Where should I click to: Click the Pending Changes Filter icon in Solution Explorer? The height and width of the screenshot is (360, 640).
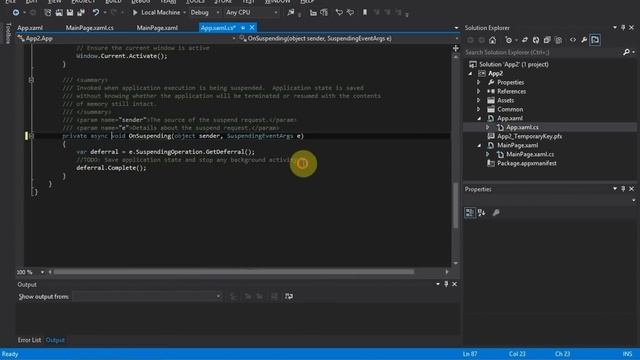pyautogui.click(x=509, y=40)
